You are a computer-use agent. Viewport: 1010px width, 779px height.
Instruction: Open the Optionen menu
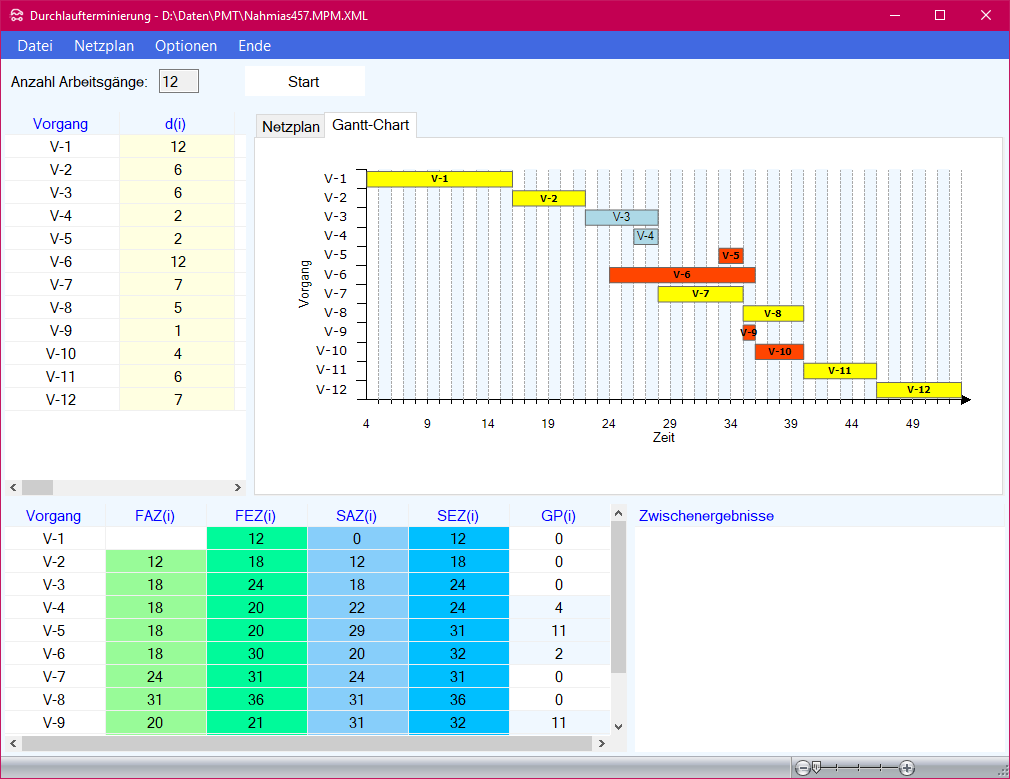[x=185, y=46]
